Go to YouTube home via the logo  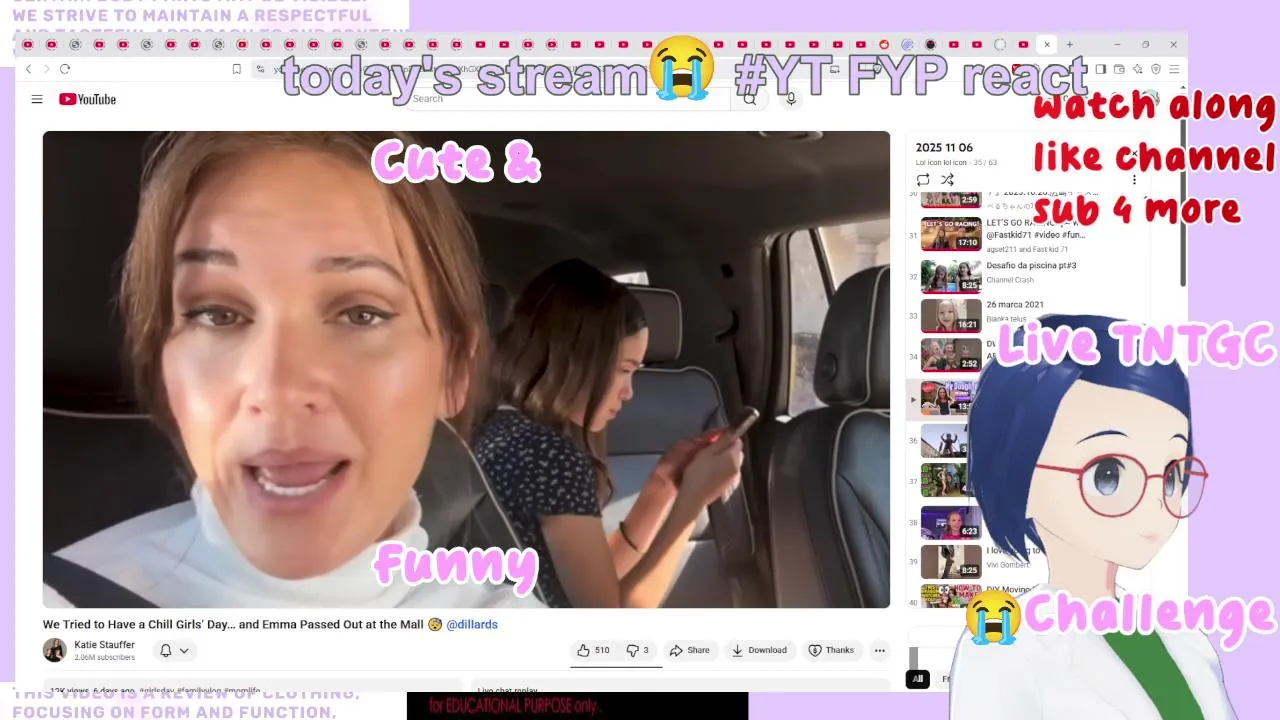tap(87, 99)
